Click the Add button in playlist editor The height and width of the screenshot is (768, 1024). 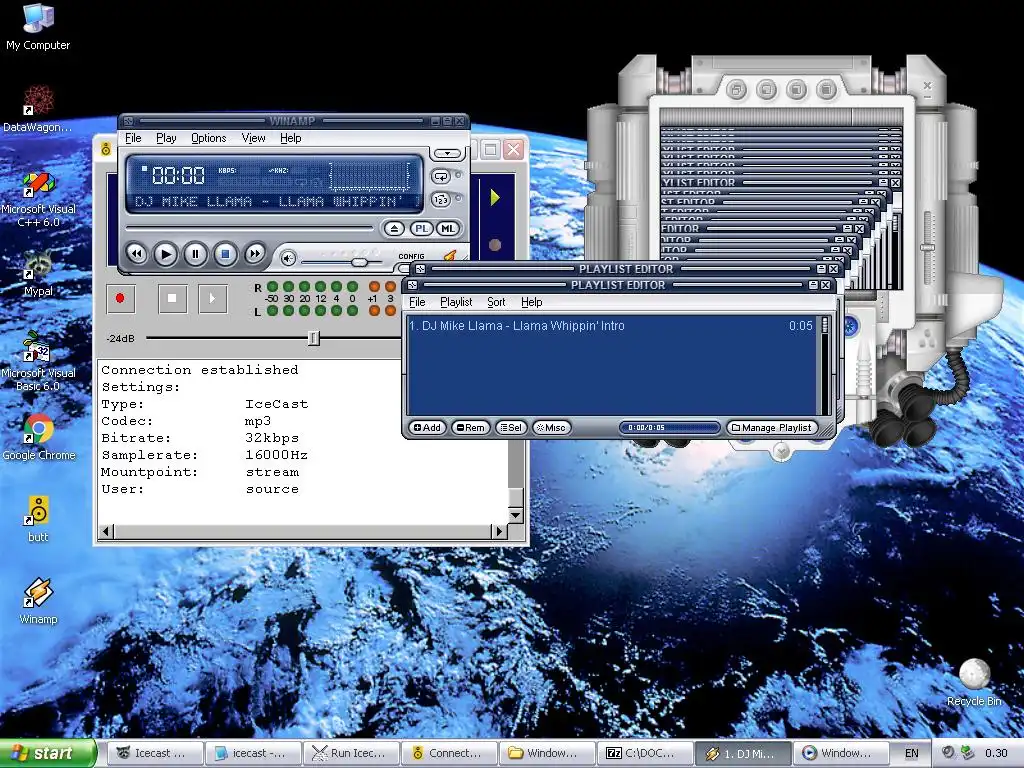427,428
